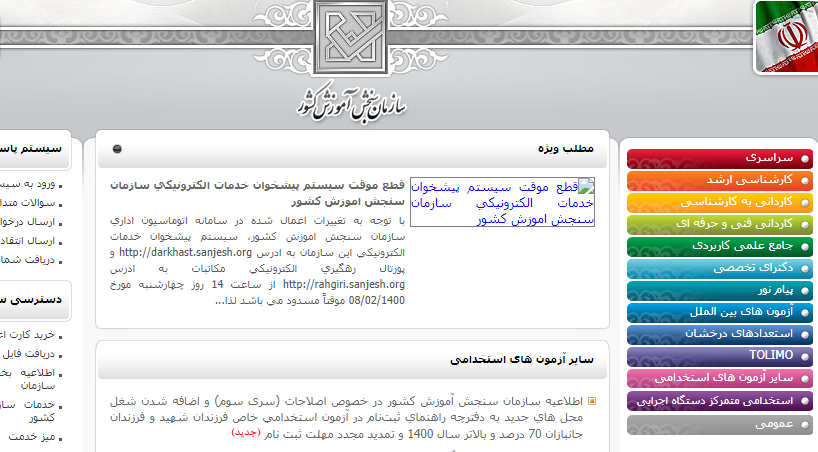818x452 pixels.
Task: Click the دسترسی سریع left panel header
Action: pos(31,300)
